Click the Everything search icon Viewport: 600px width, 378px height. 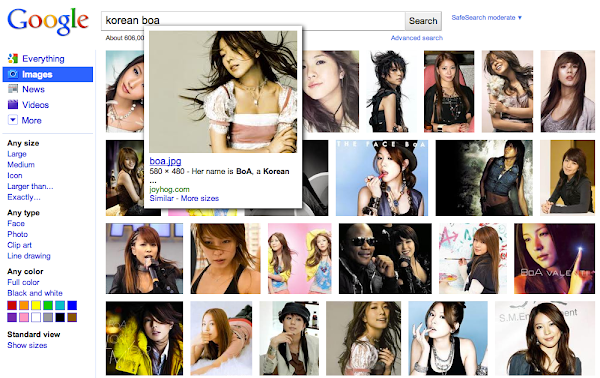point(13,58)
